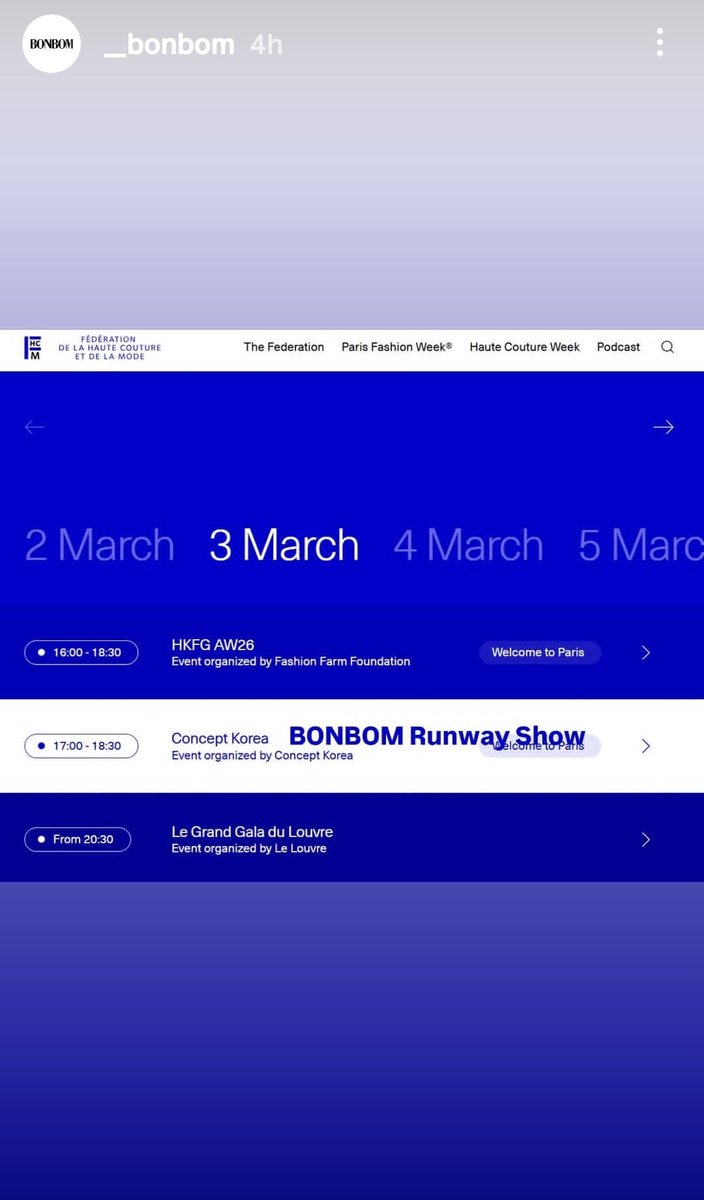Click the 17:00 - 18:30 time pill
This screenshot has width=704, height=1200.
point(81,746)
